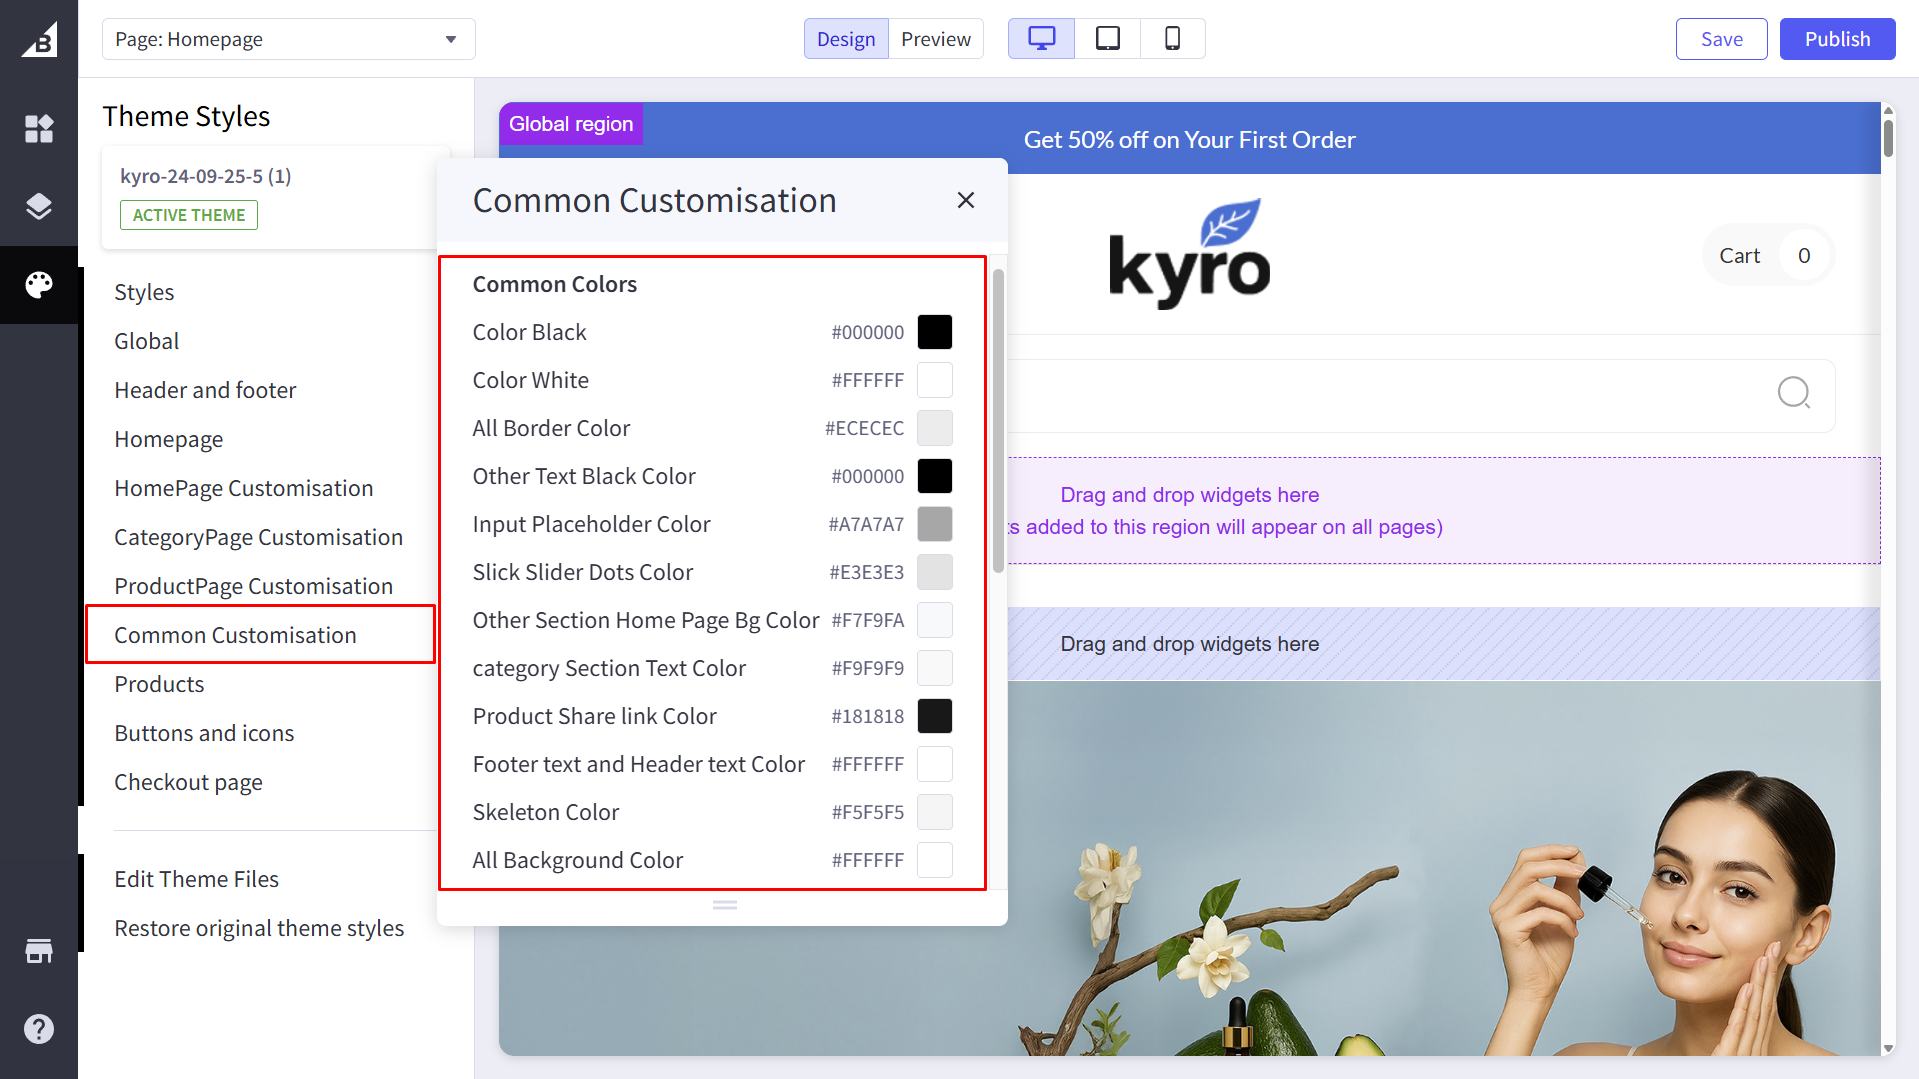Viewport: 1919px width, 1079px height.
Task: Open Buttons and icons settings
Action: pyautogui.click(x=204, y=733)
